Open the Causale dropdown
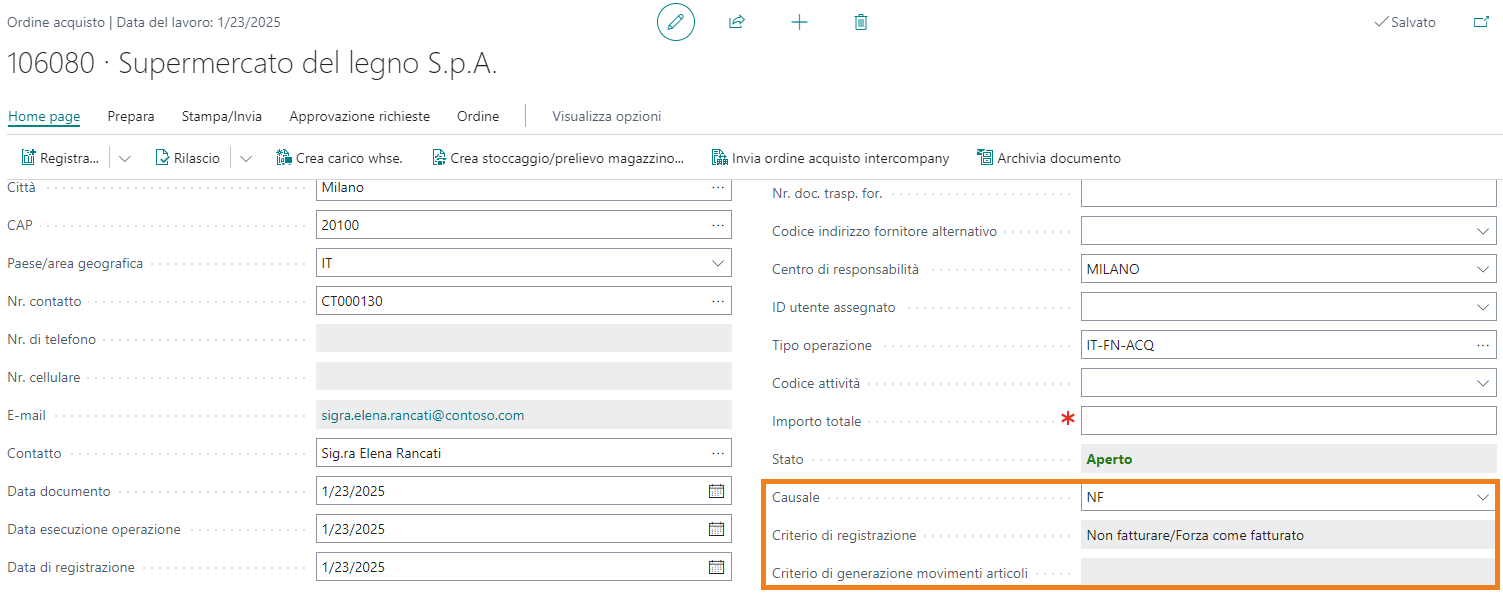Screen dimensions: 1503x606 click(1482, 497)
